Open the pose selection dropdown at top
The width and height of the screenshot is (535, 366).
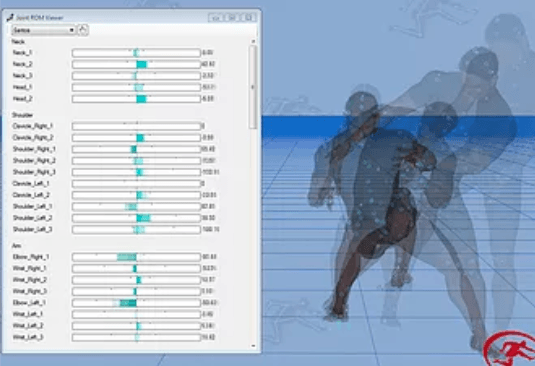(44, 30)
